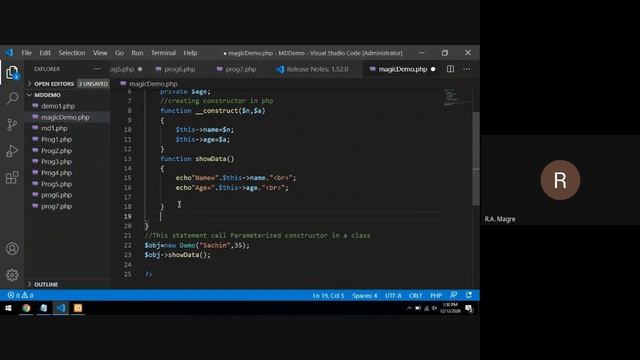Open the Run menu
Image resolution: width=640 pixels, height=360 pixels.
[x=137, y=53]
